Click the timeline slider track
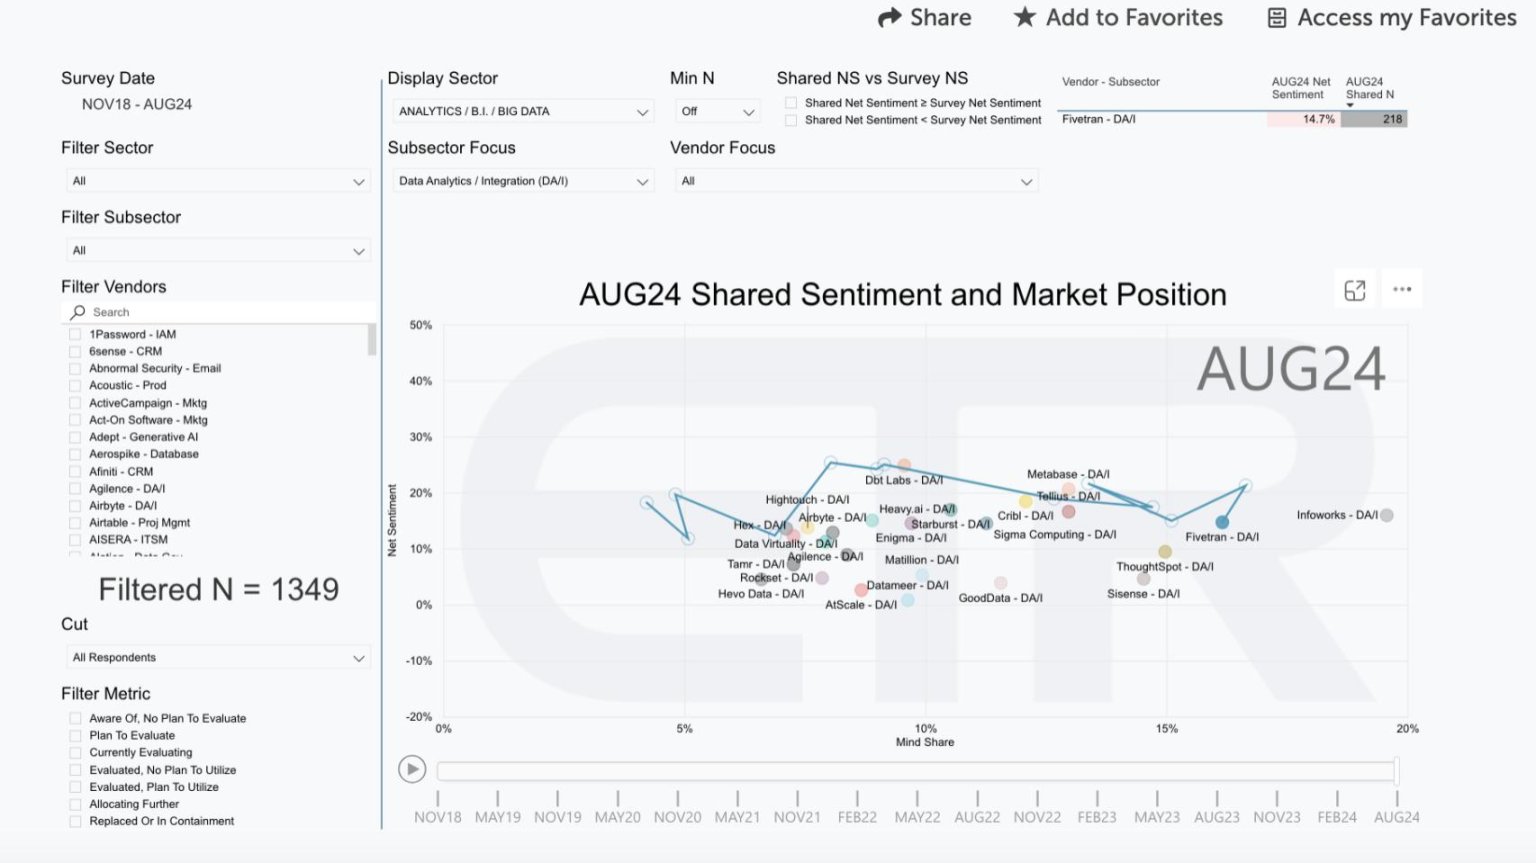Screen dimensions: 1536x863 916,770
